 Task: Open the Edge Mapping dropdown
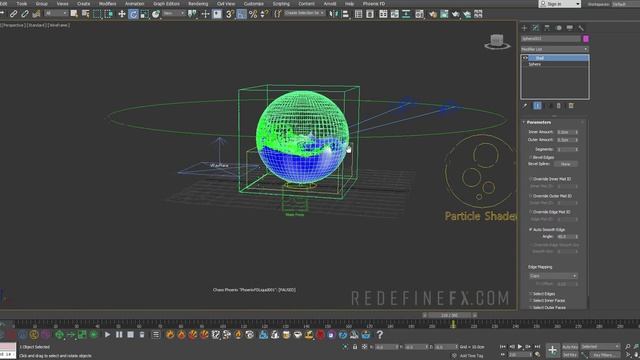click(553, 276)
